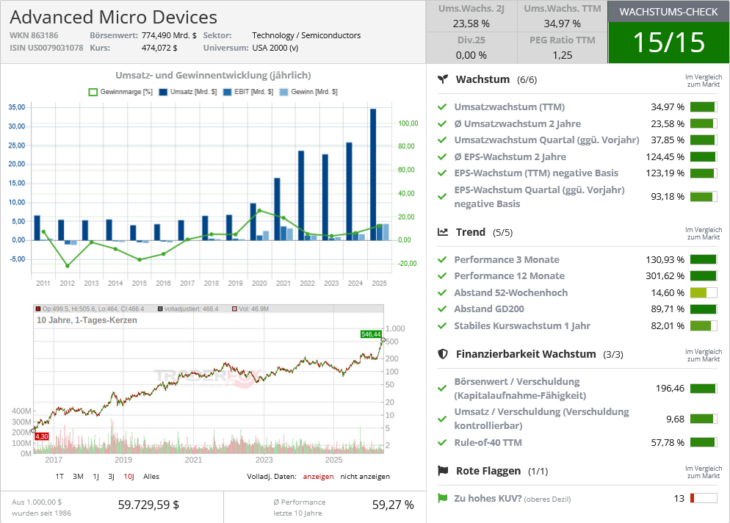Image resolution: width=730 pixels, height=523 pixels.
Task: Click red market comparison bar for KUV
Action: [703, 498]
